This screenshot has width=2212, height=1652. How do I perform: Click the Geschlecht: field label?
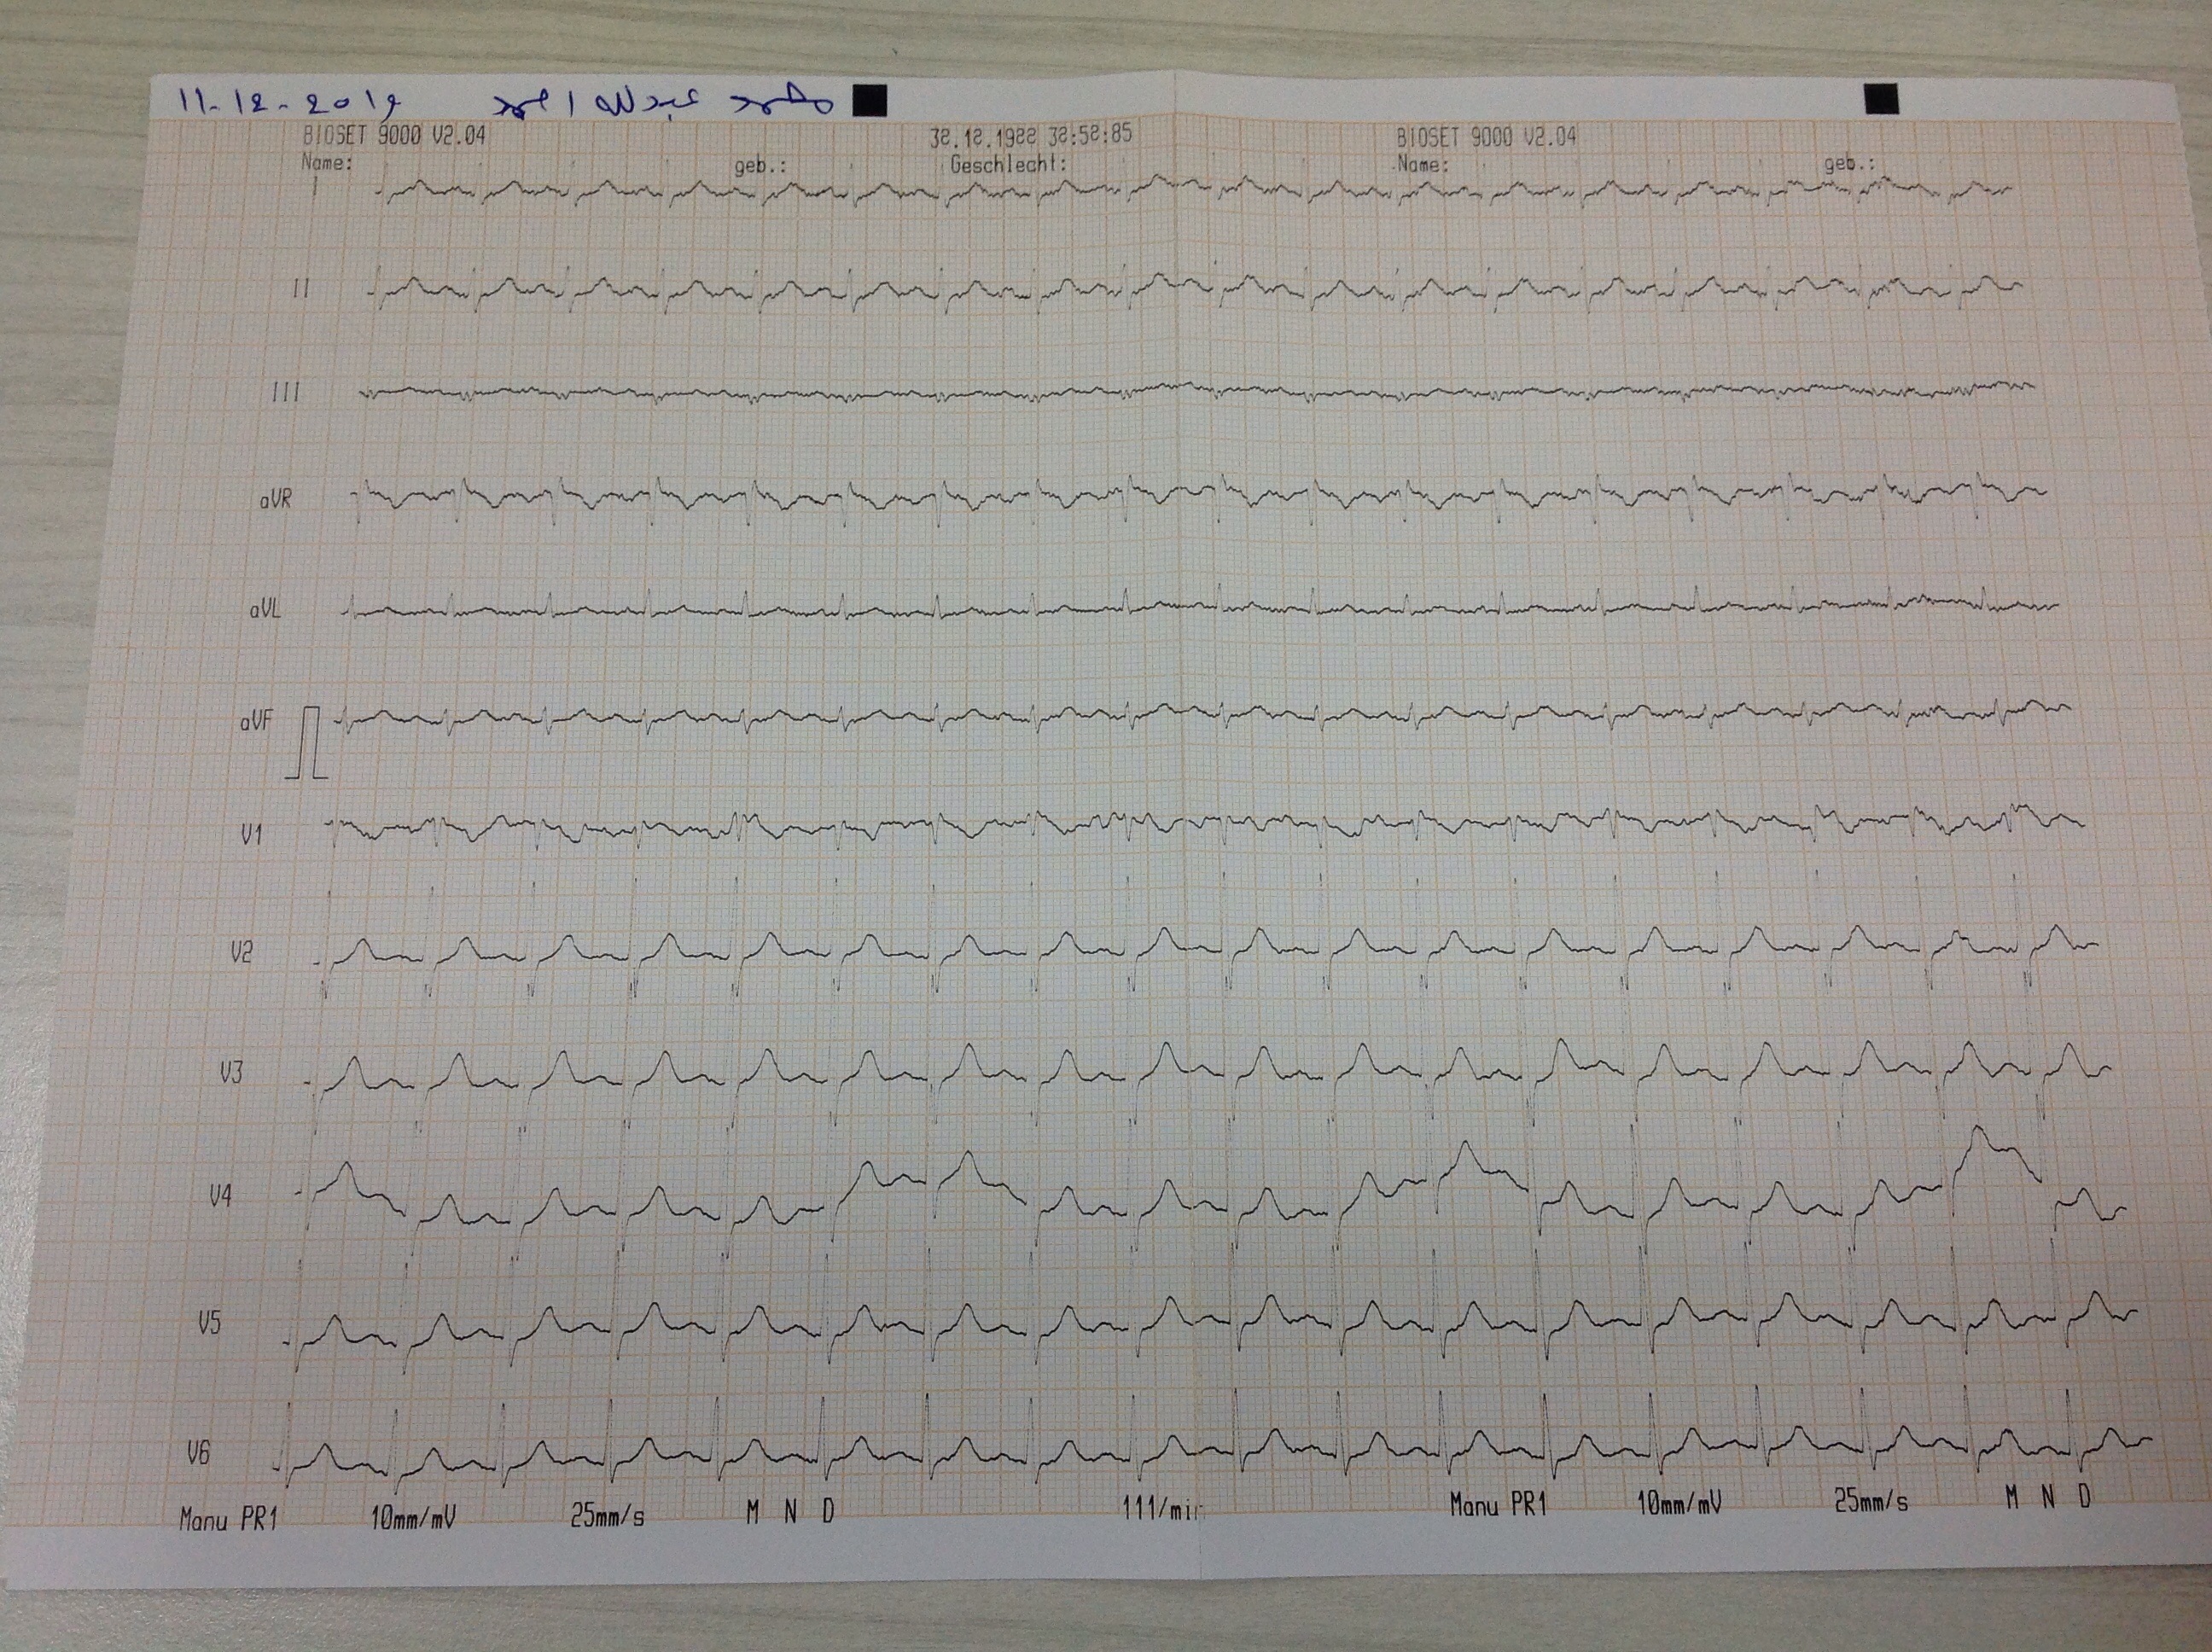click(1007, 163)
